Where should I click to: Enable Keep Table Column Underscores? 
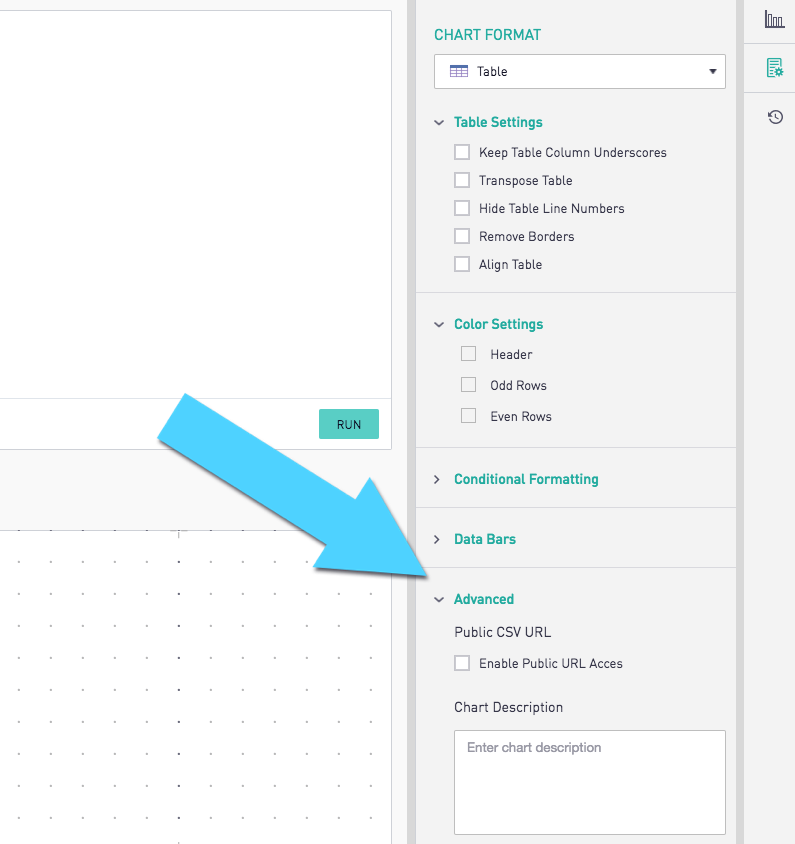[462, 152]
